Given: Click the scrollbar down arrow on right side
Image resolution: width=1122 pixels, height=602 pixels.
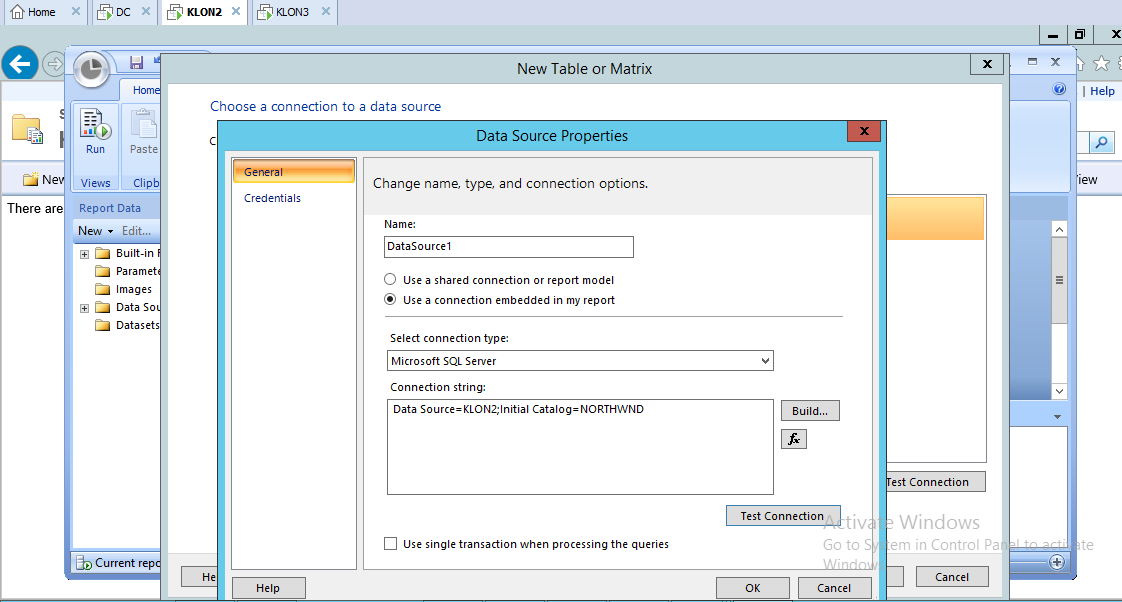Looking at the screenshot, I should tap(1059, 391).
